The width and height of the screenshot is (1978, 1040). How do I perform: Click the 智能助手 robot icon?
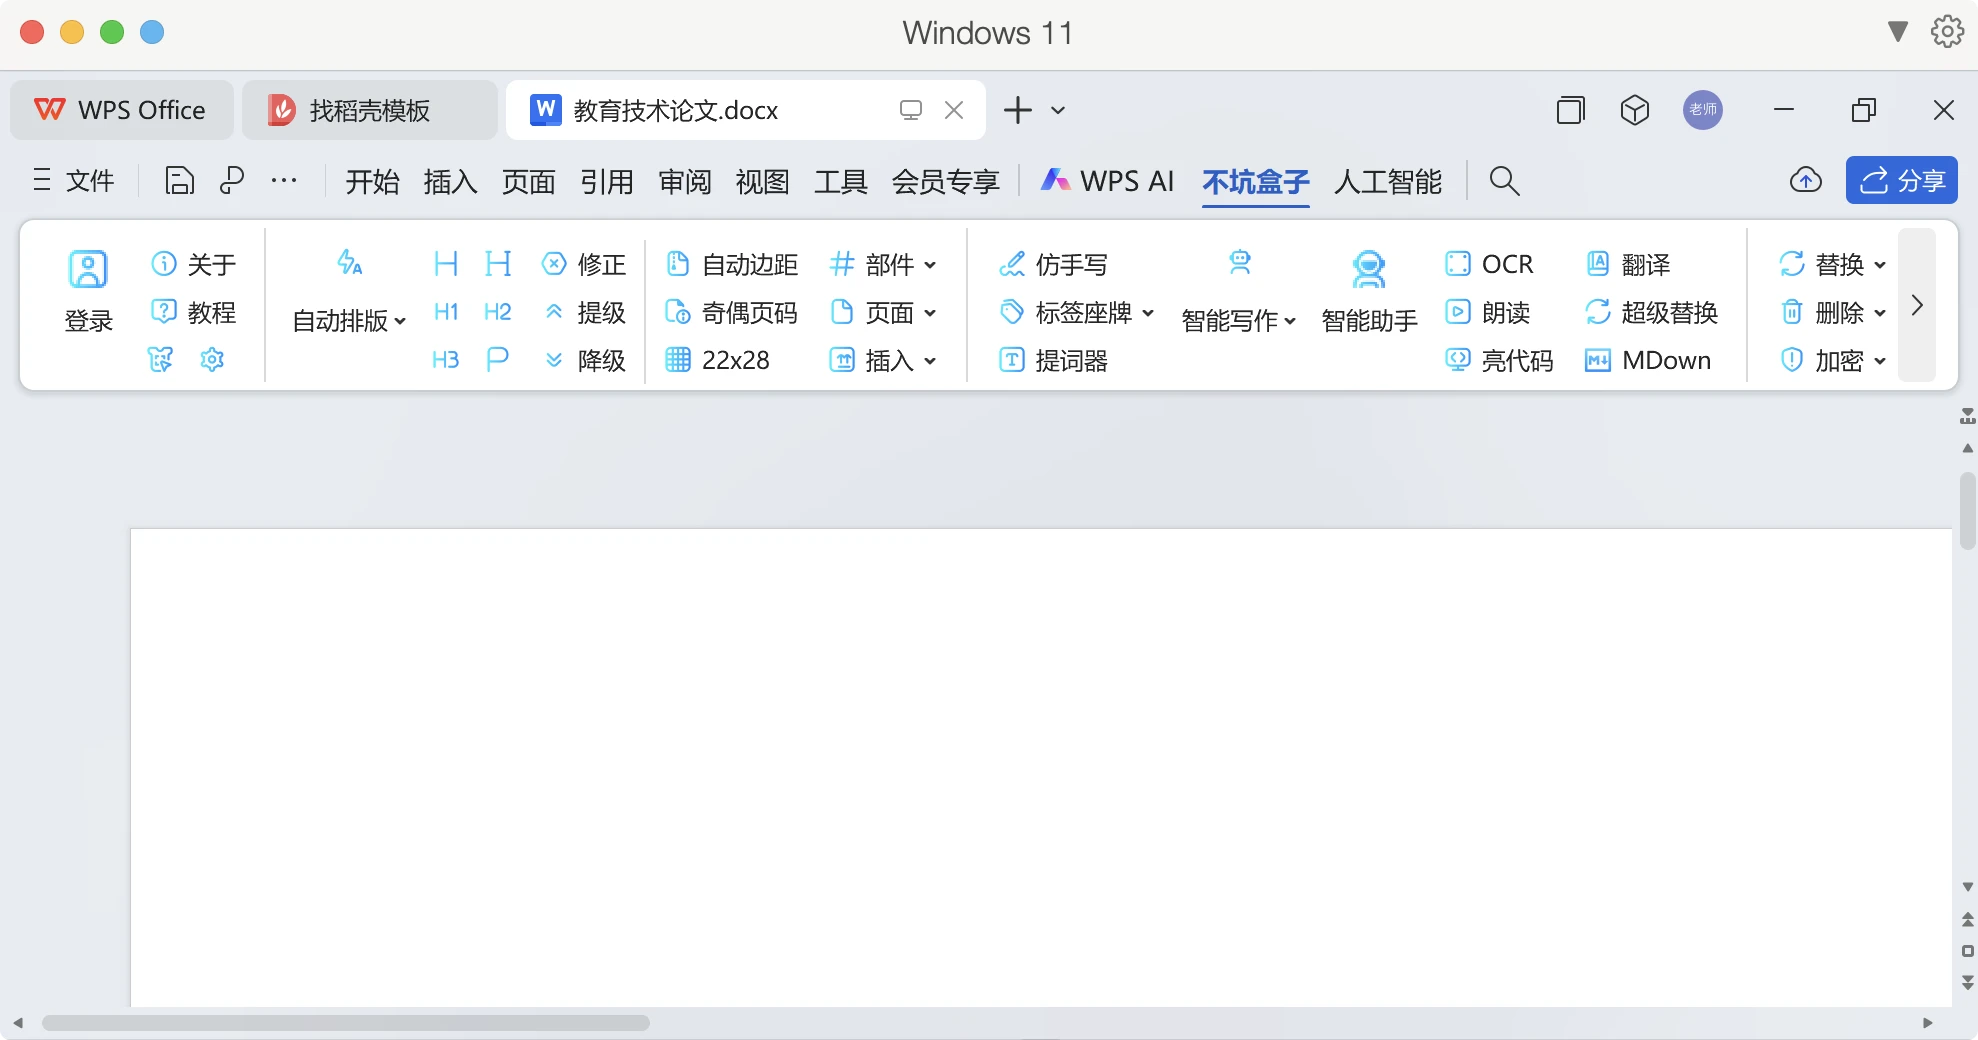pos(1368,270)
